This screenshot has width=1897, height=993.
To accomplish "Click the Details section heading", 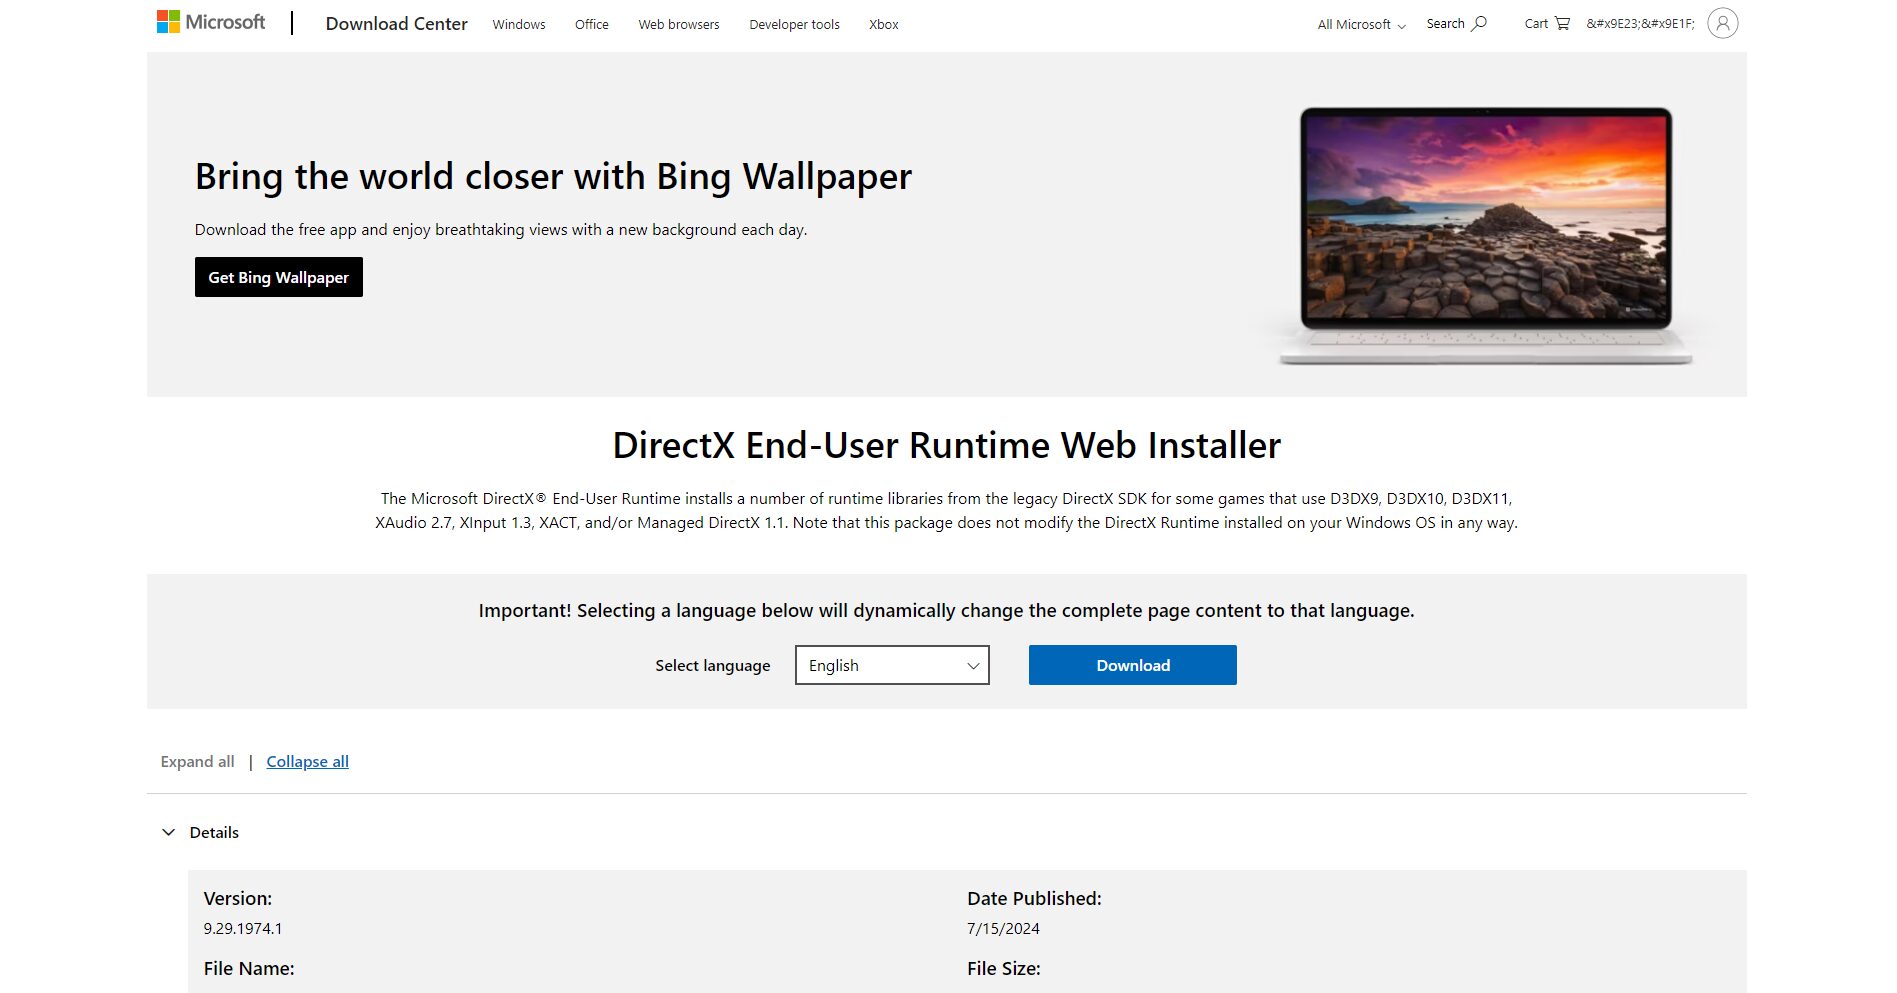I will tap(214, 832).
